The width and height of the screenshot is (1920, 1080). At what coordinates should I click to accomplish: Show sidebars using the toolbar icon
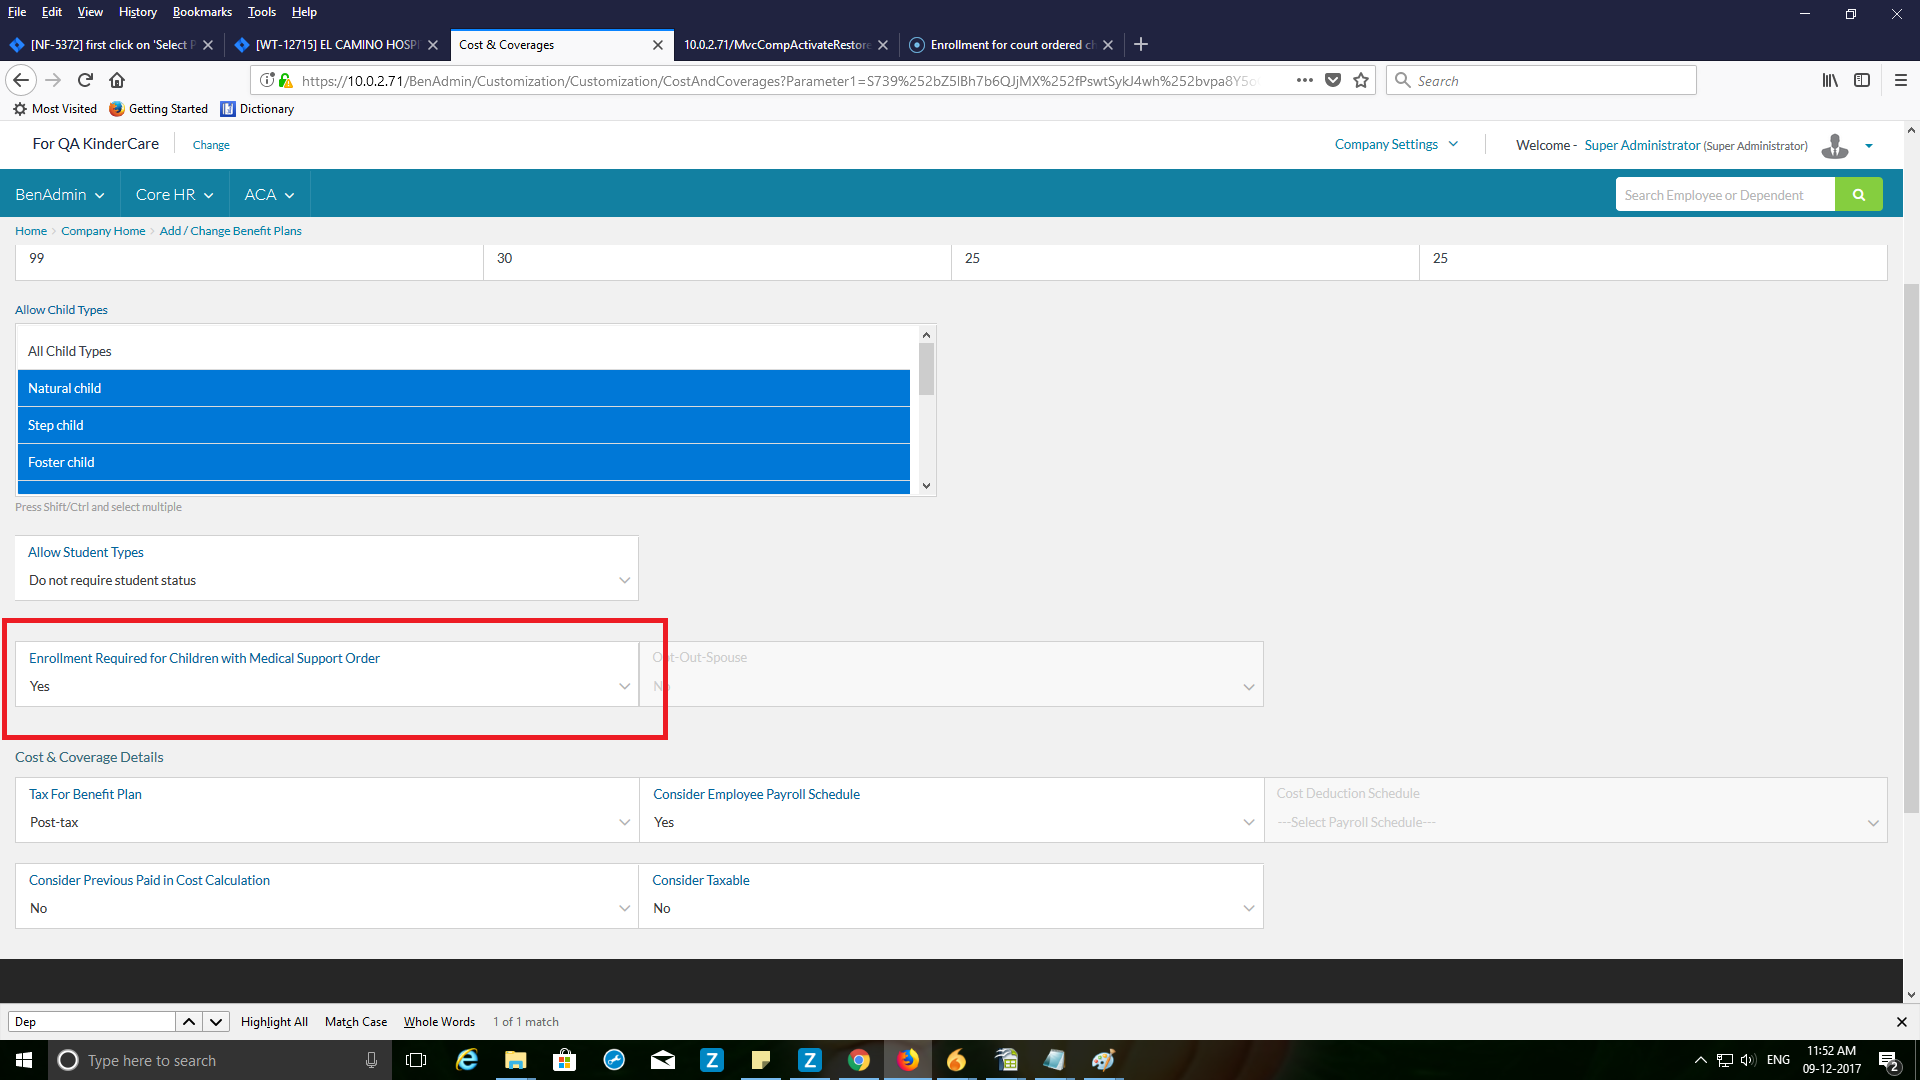click(1862, 80)
